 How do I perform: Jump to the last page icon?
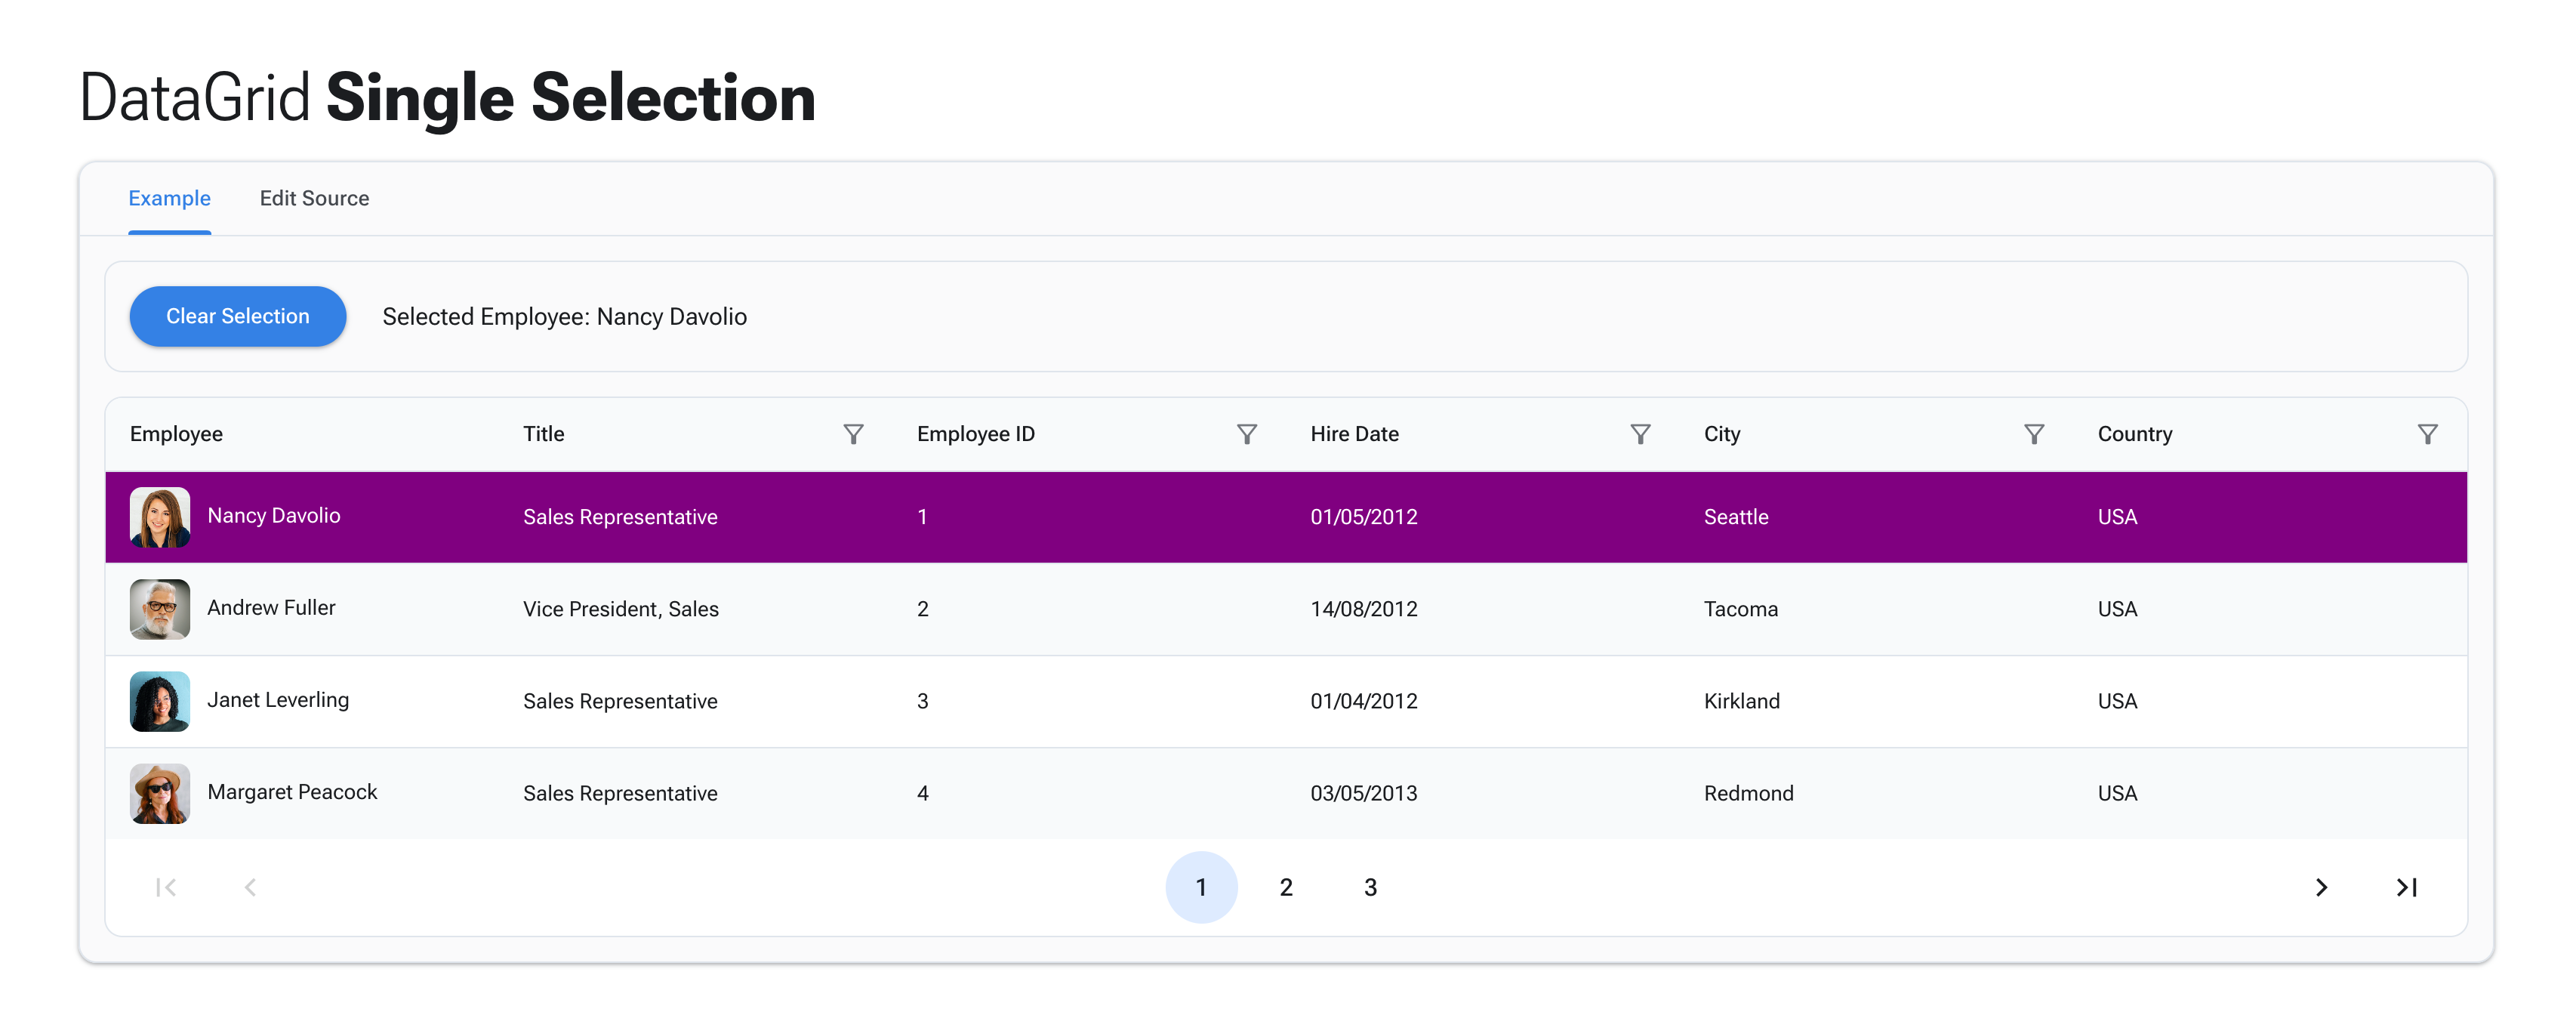click(2406, 887)
